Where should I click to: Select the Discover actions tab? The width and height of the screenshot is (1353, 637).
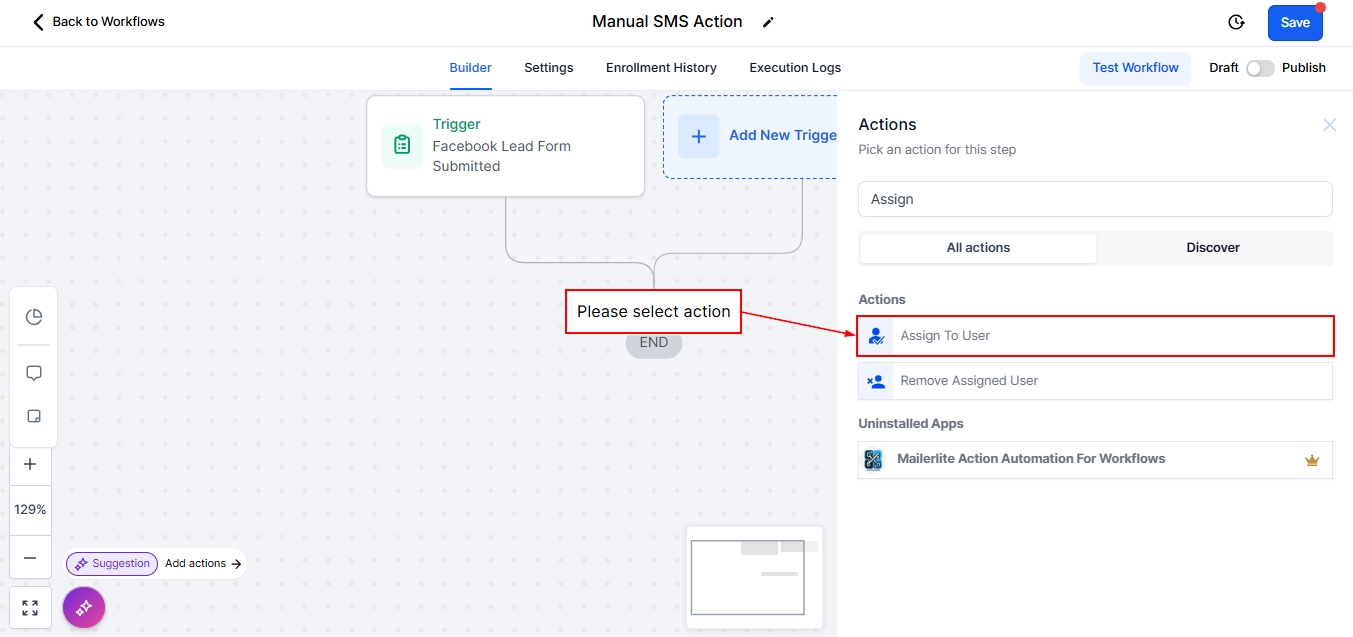coord(1213,248)
